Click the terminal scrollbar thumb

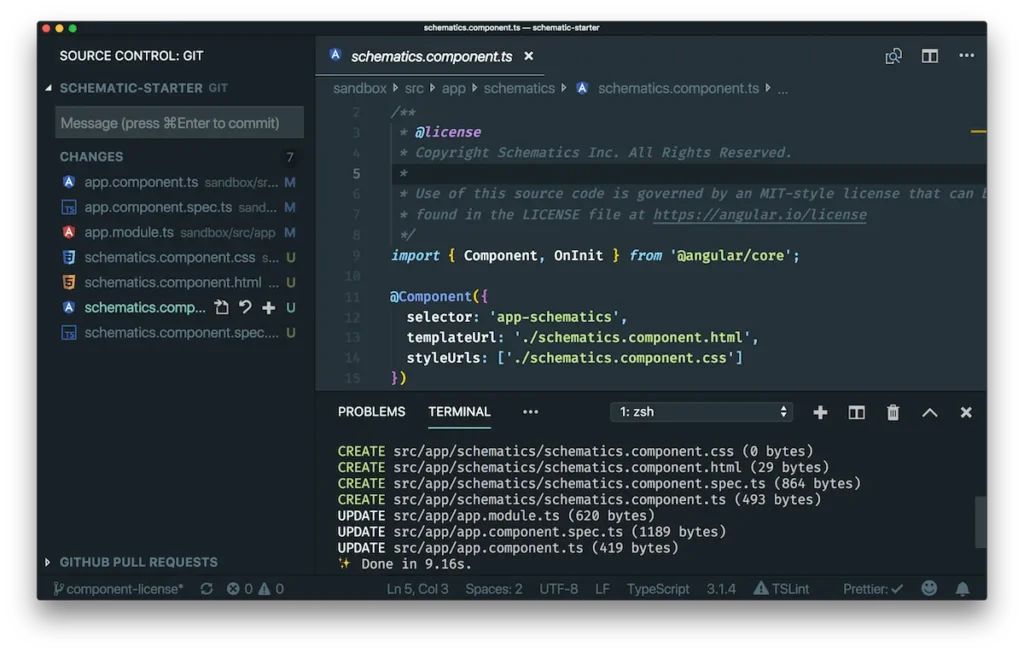click(x=980, y=522)
